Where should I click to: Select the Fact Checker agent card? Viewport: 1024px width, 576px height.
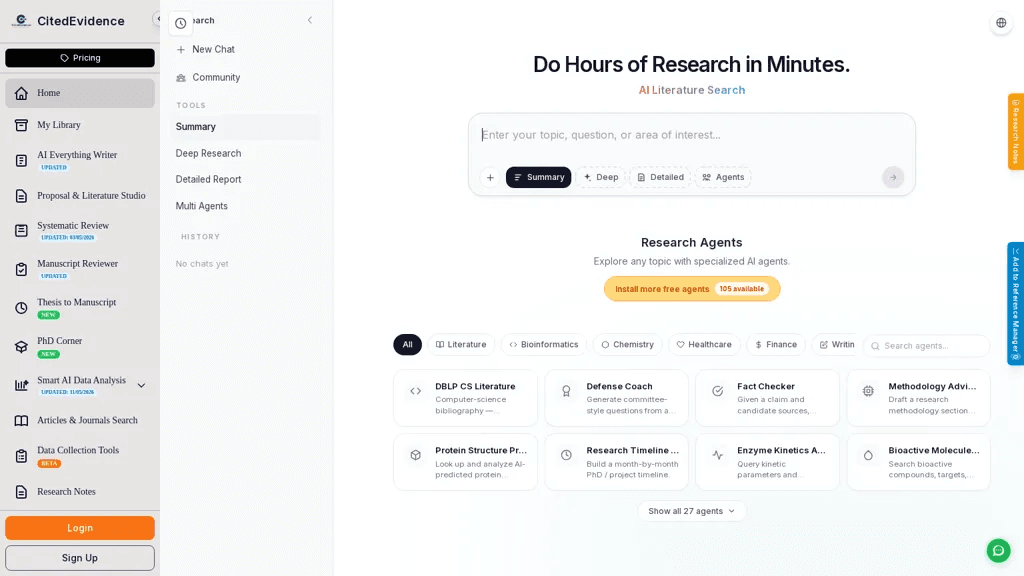tap(767, 398)
